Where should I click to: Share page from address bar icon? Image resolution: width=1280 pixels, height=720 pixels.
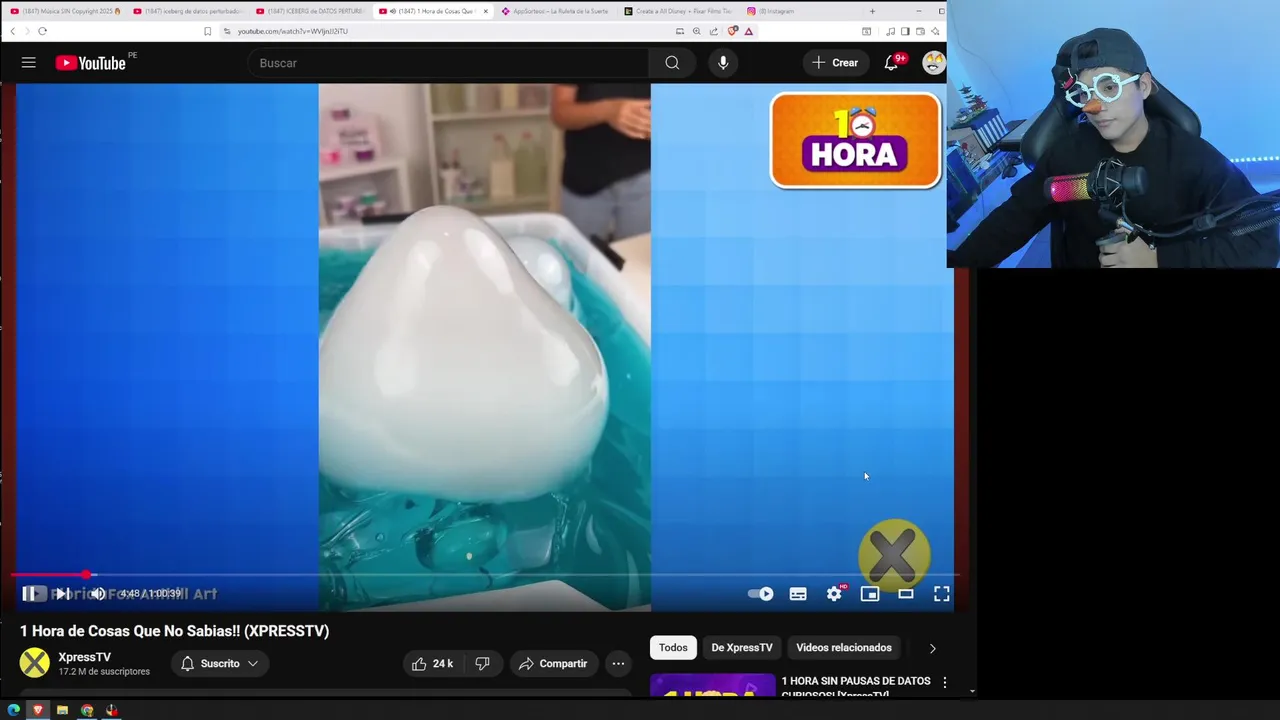click(714, 31)
